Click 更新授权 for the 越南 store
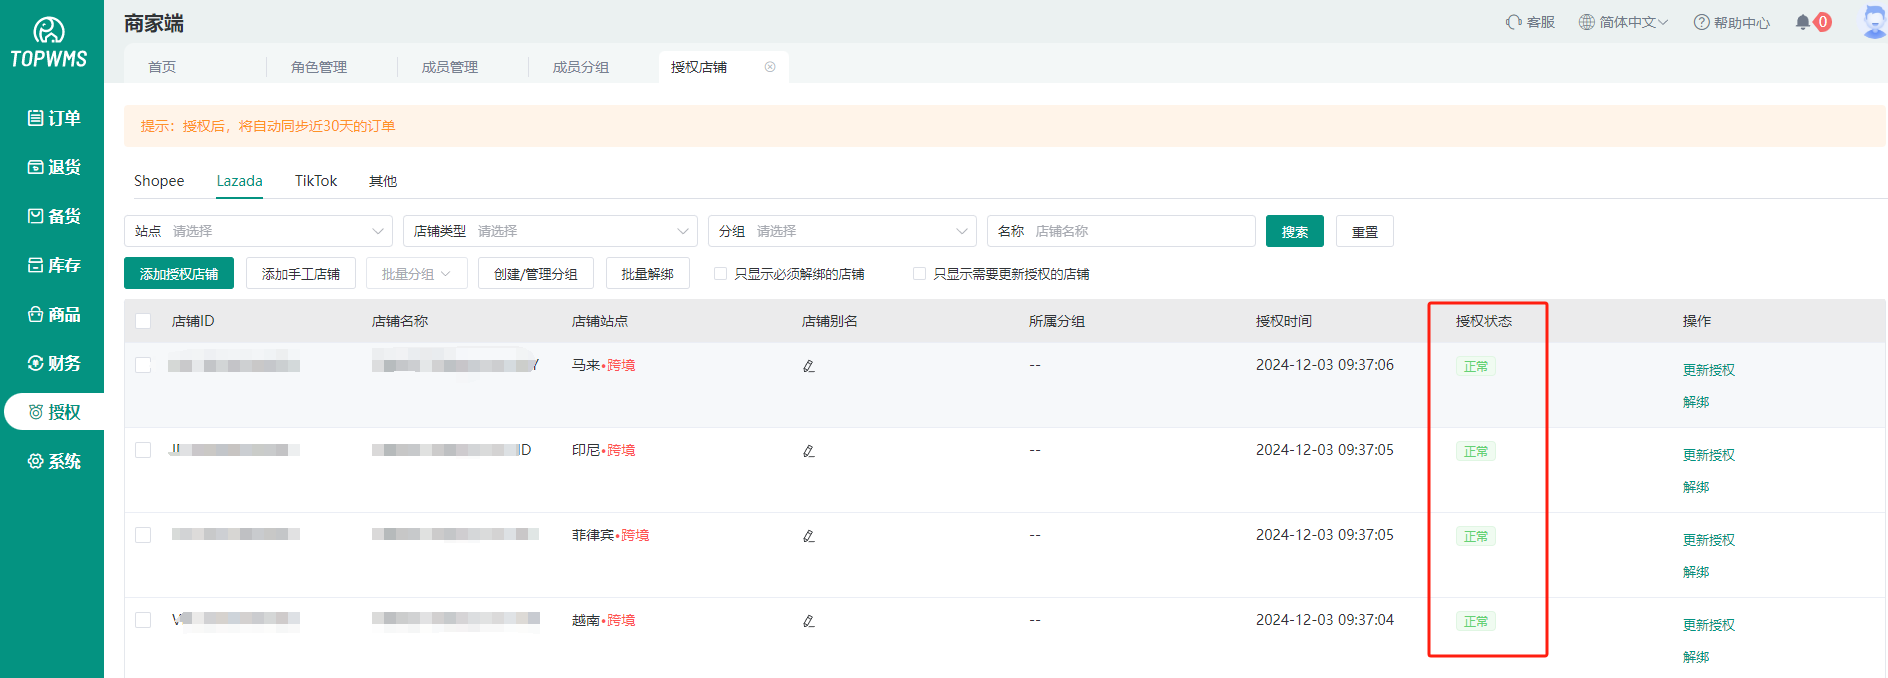Image resolution: width=1888 pixels, height=678 pixels. (1709, 625)
